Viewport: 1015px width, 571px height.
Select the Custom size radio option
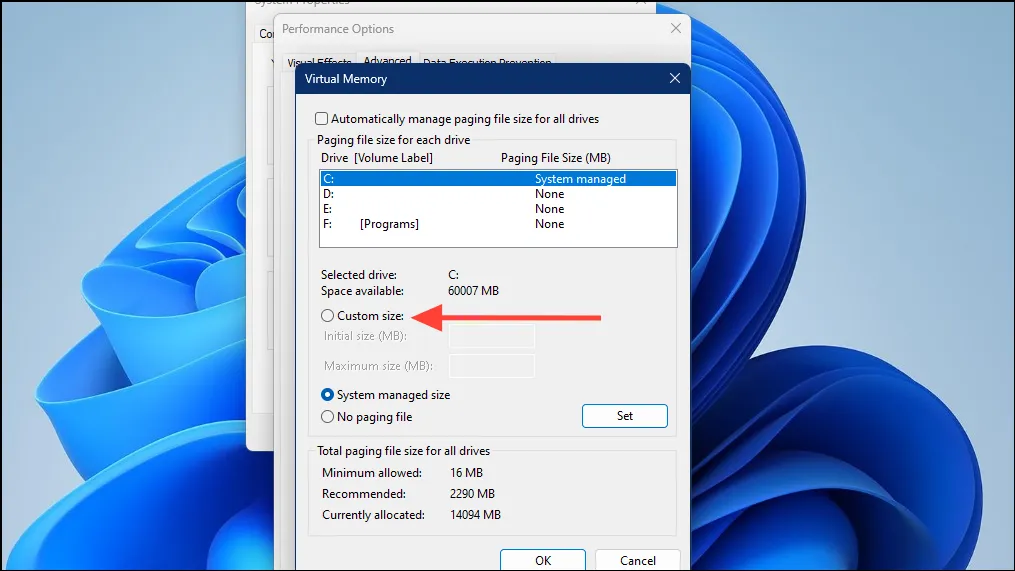click(328, 316)
